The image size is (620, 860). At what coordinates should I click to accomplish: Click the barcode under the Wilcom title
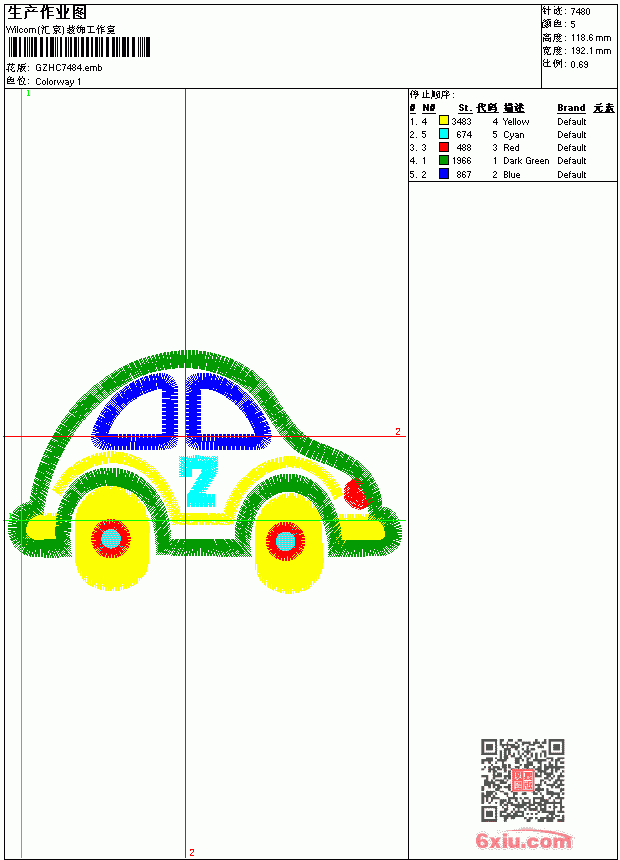click(x=78, y=47)
